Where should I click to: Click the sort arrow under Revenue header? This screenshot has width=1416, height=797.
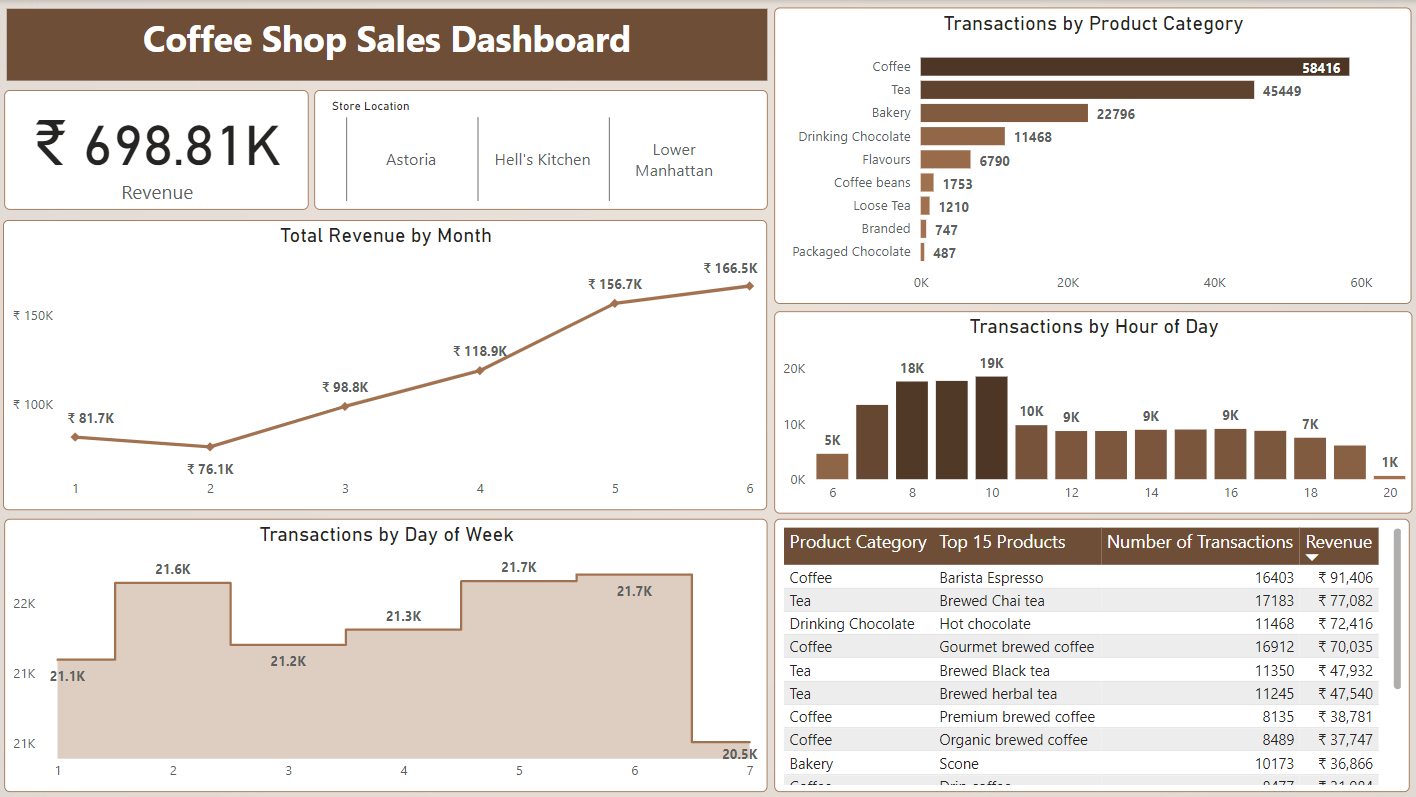click(x=1312, y=557)
